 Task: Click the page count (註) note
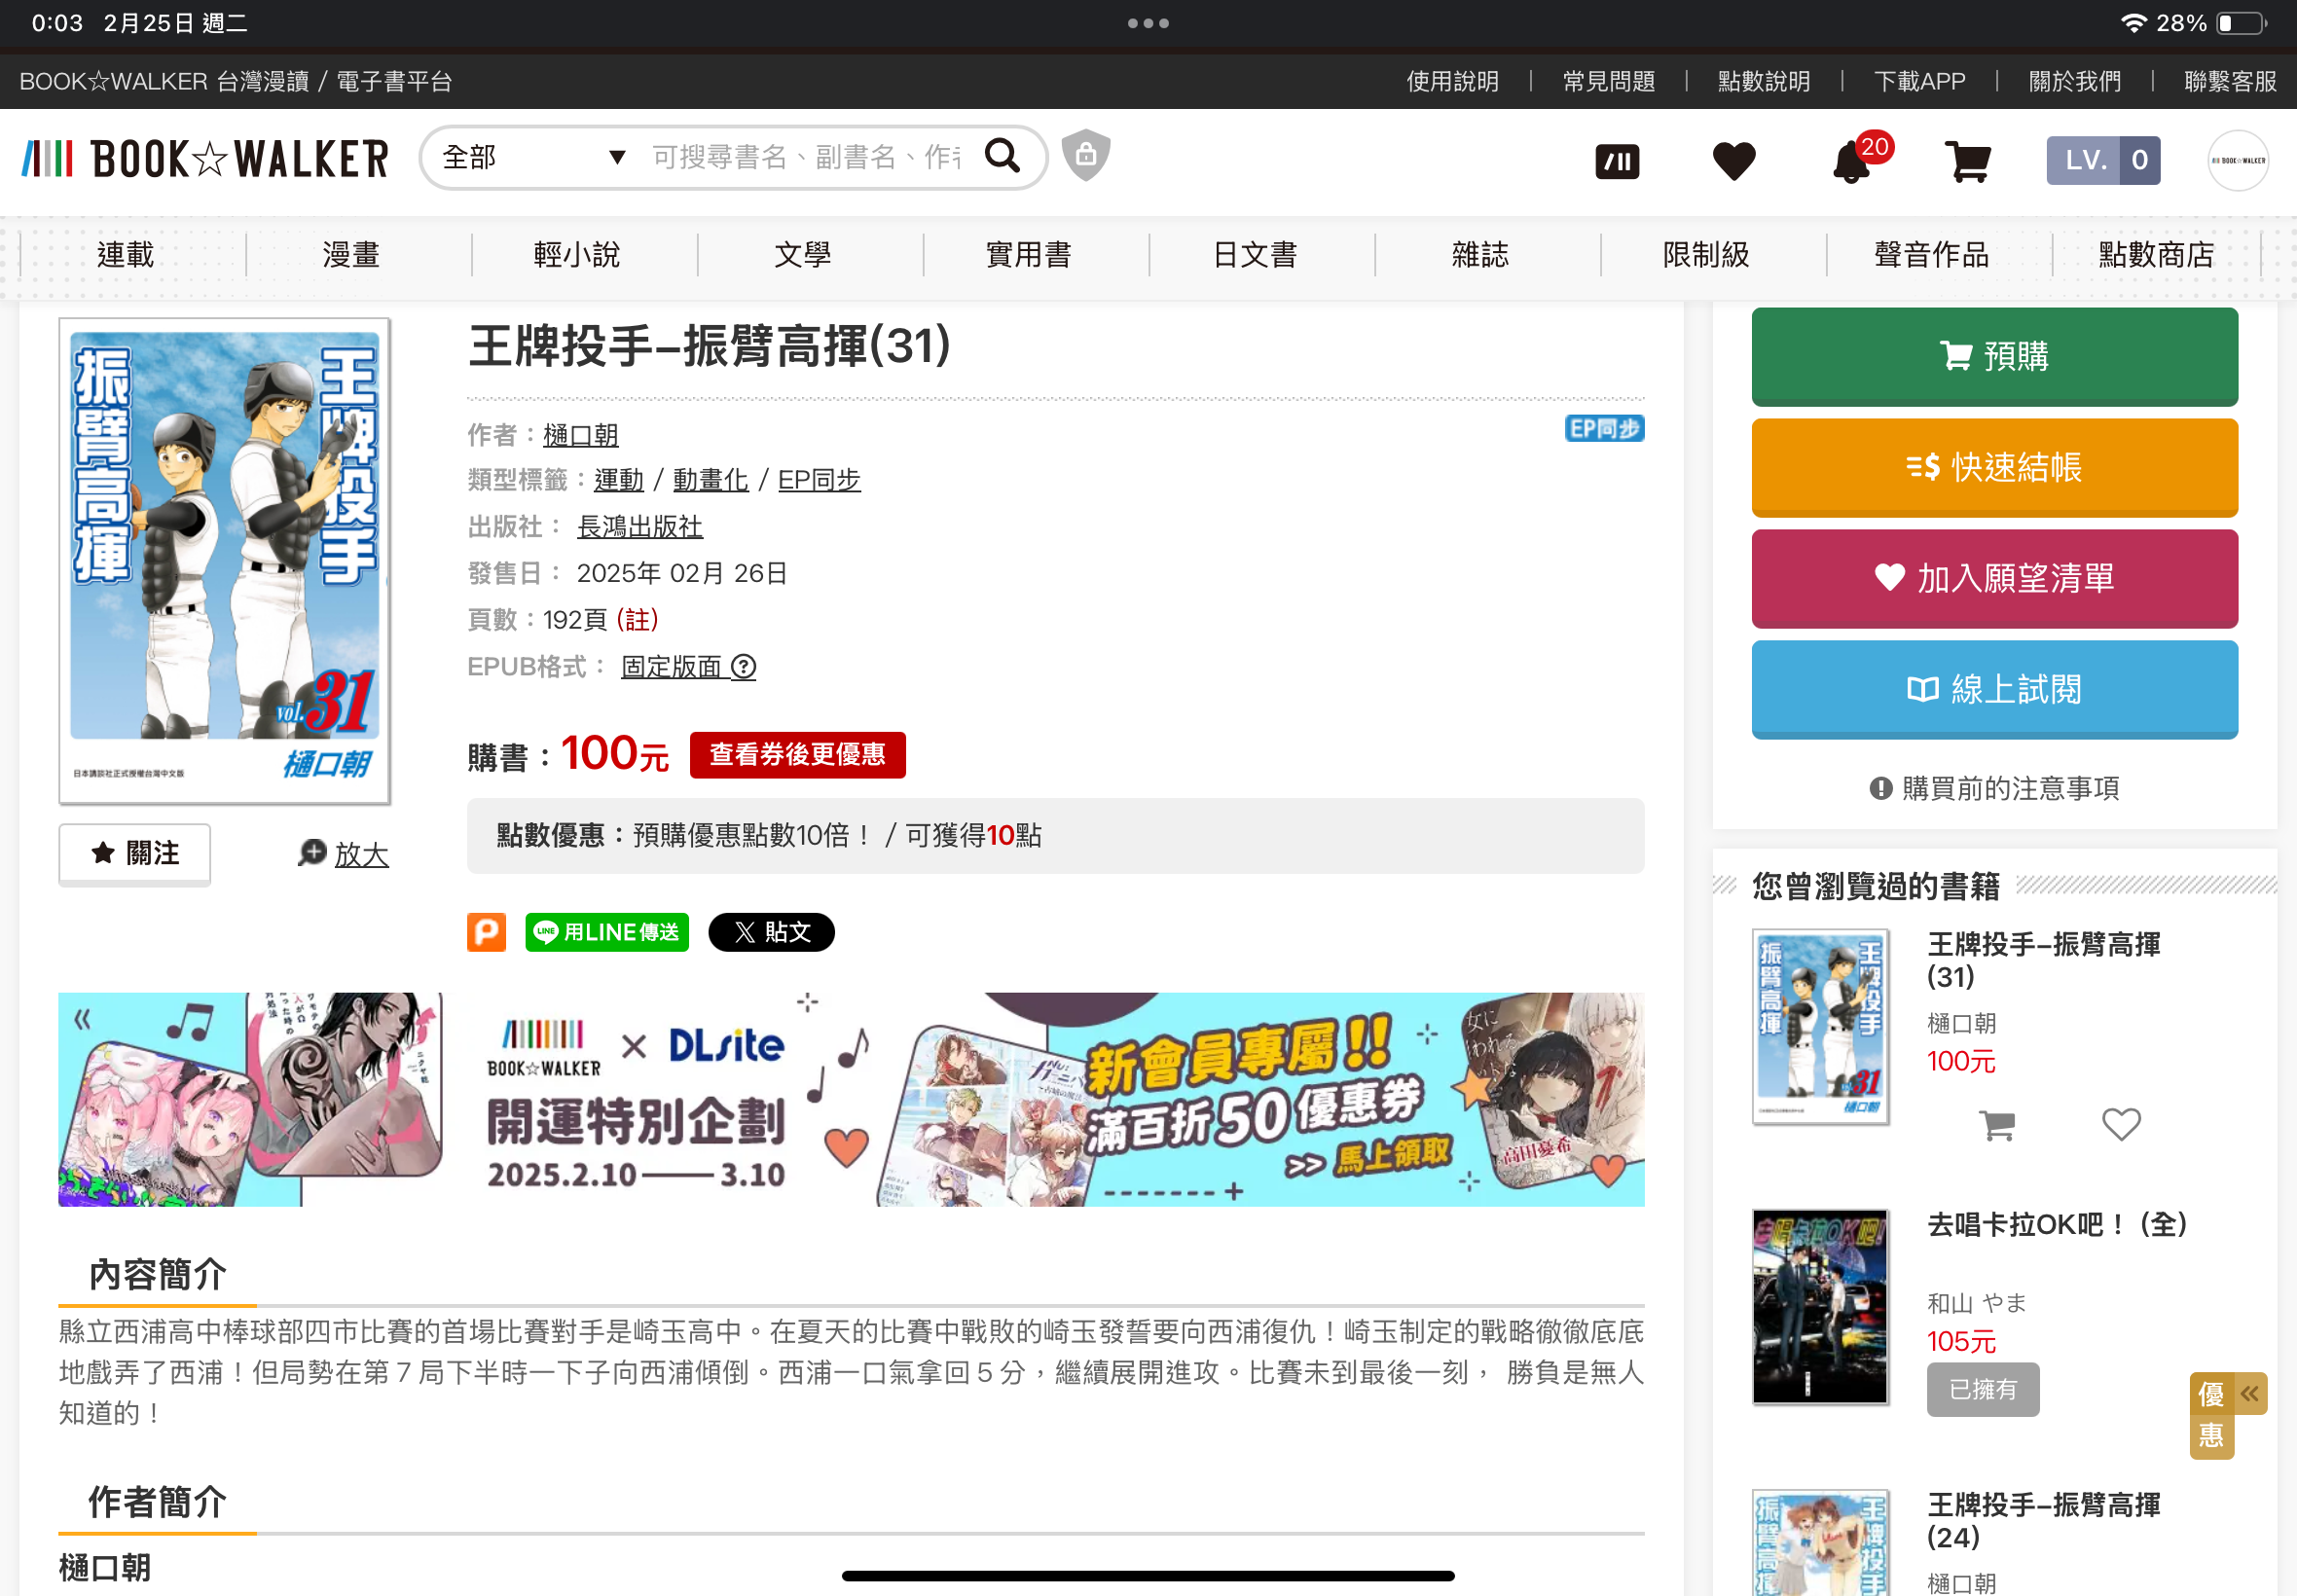637,620
